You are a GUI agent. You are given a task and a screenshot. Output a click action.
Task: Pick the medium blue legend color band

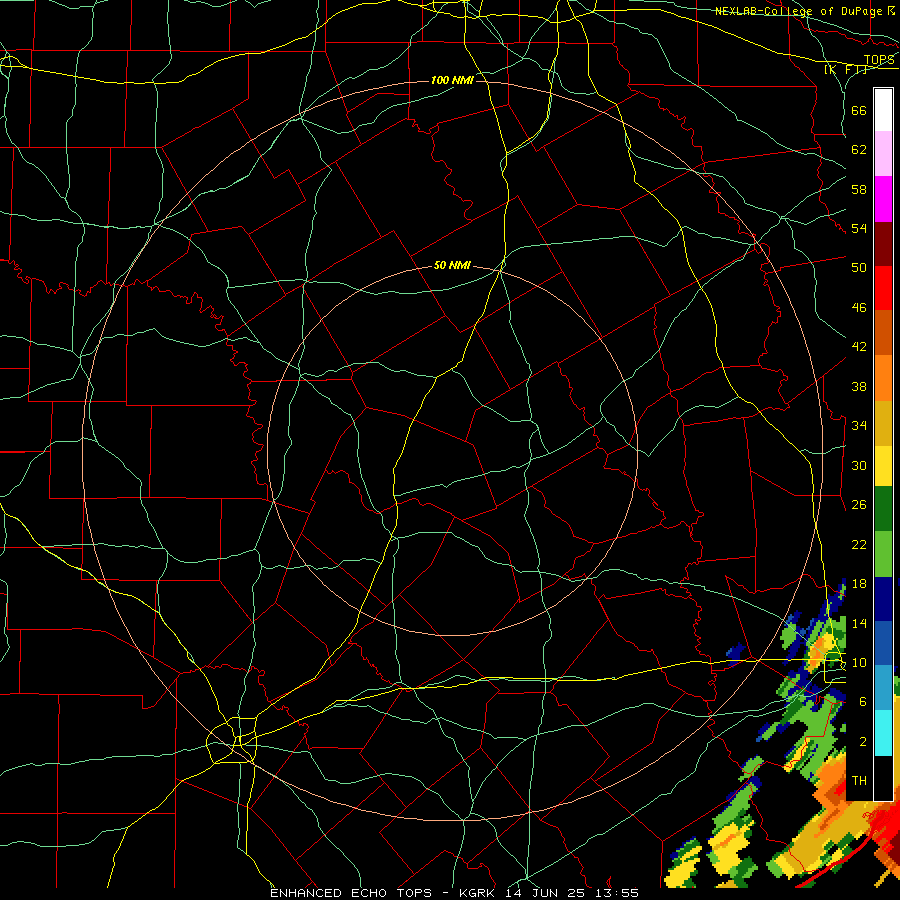pyautogui.click(x=883, y=643)
